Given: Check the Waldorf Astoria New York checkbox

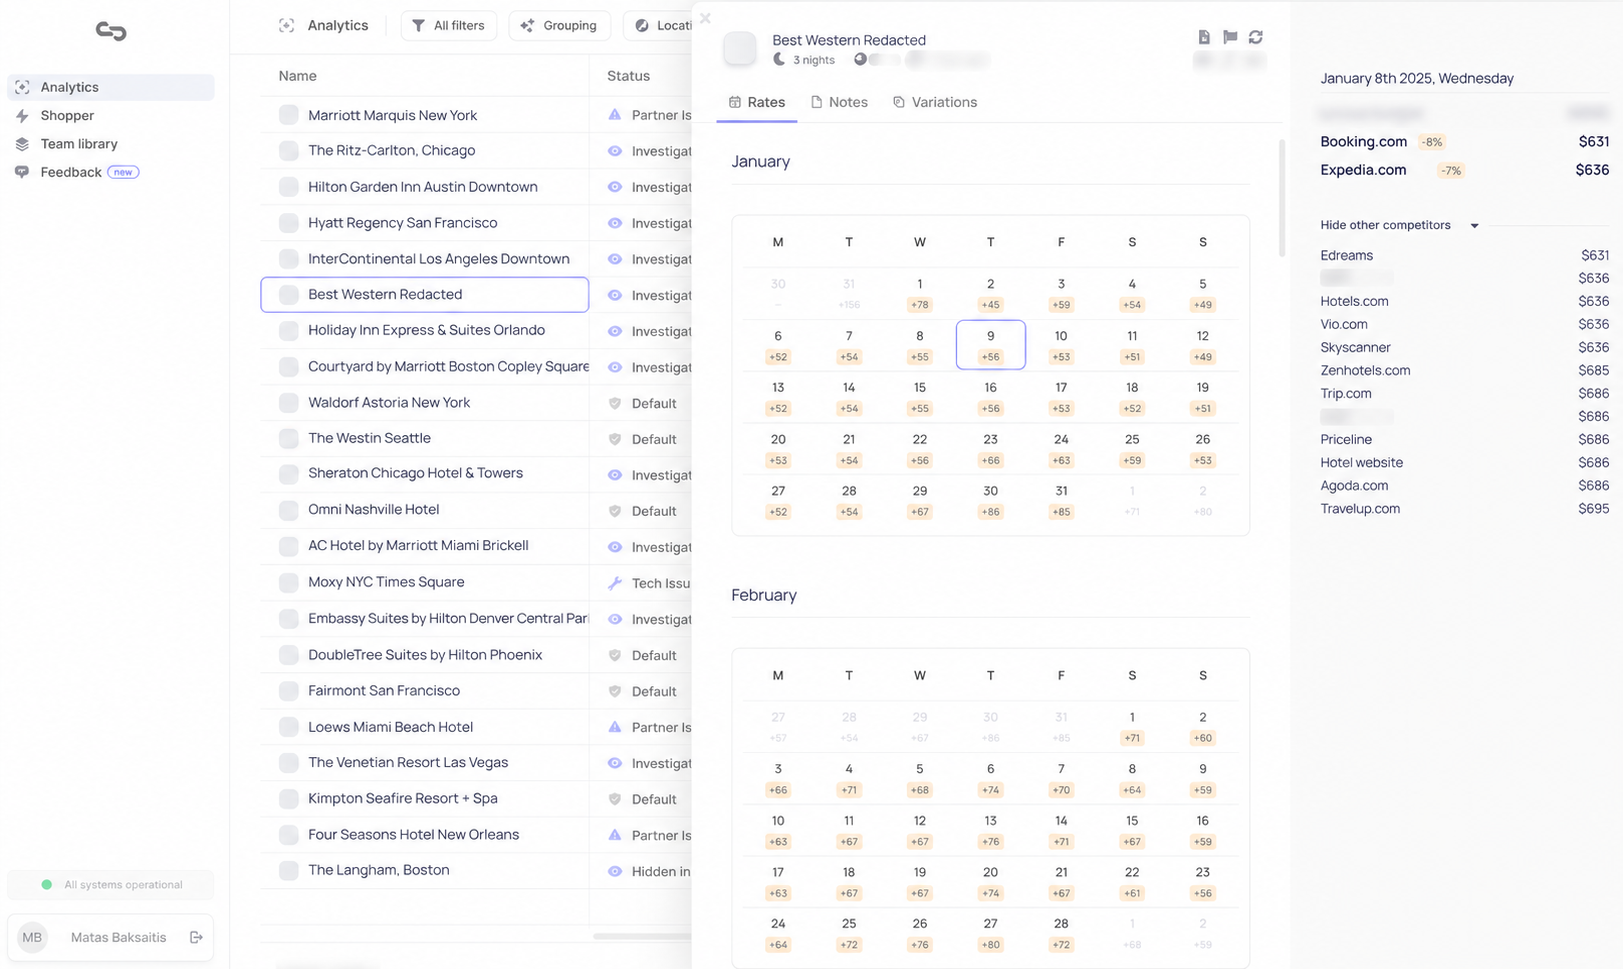Looking at the screenshot, I should click(x=289, y=403).
